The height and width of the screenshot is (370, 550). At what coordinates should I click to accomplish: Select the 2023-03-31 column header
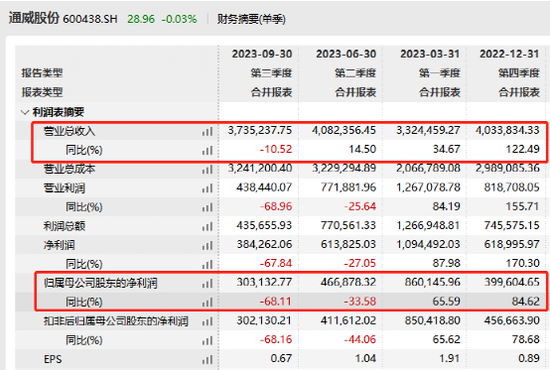430,54
